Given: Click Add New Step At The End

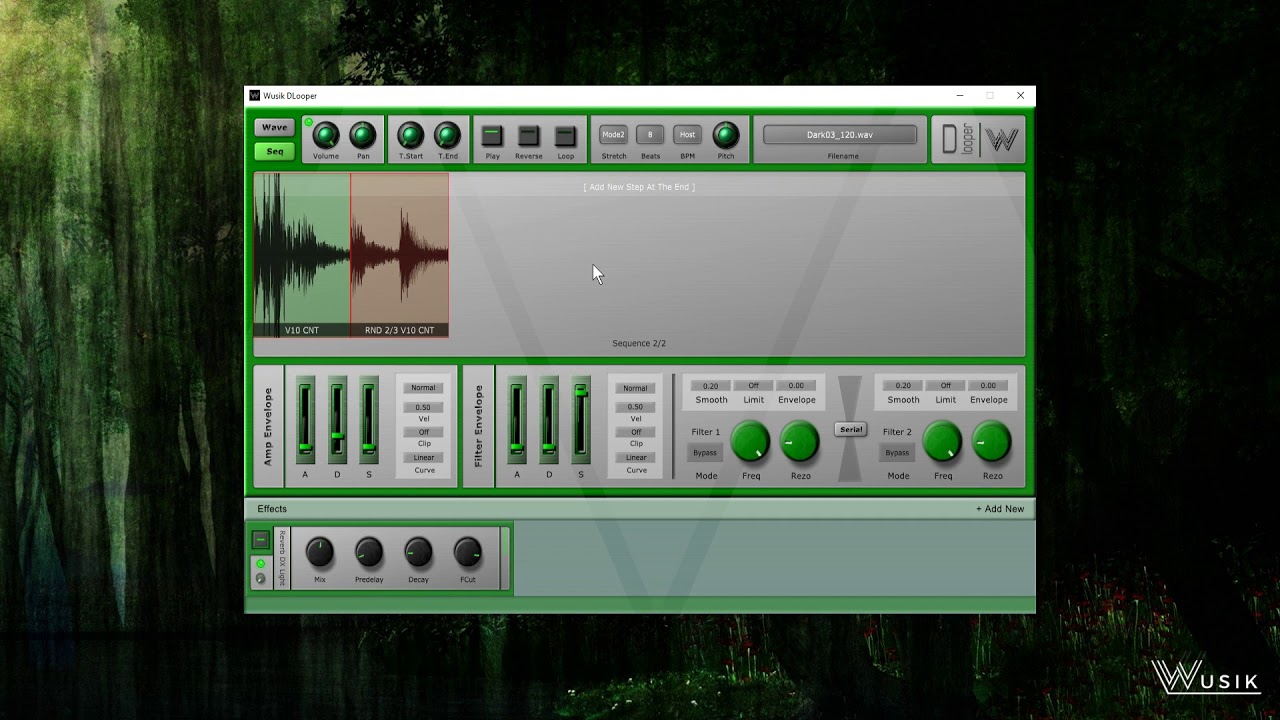Looking at the screenshot, I should [x=639, y=187].
